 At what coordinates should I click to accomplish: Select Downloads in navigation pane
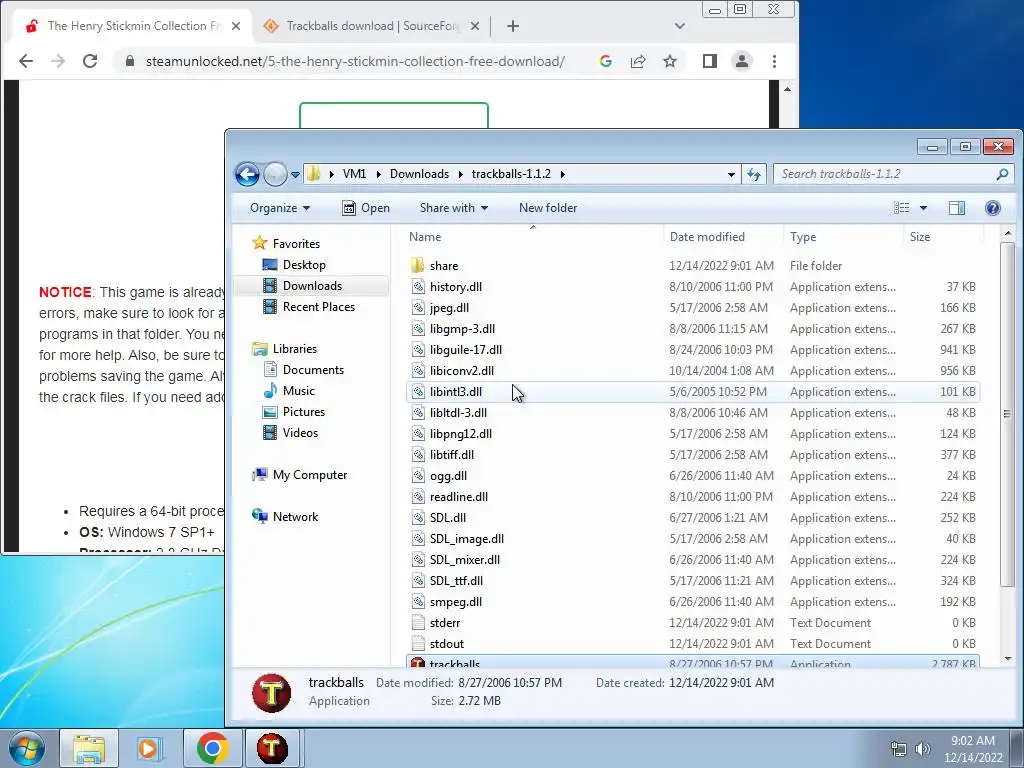312,285
